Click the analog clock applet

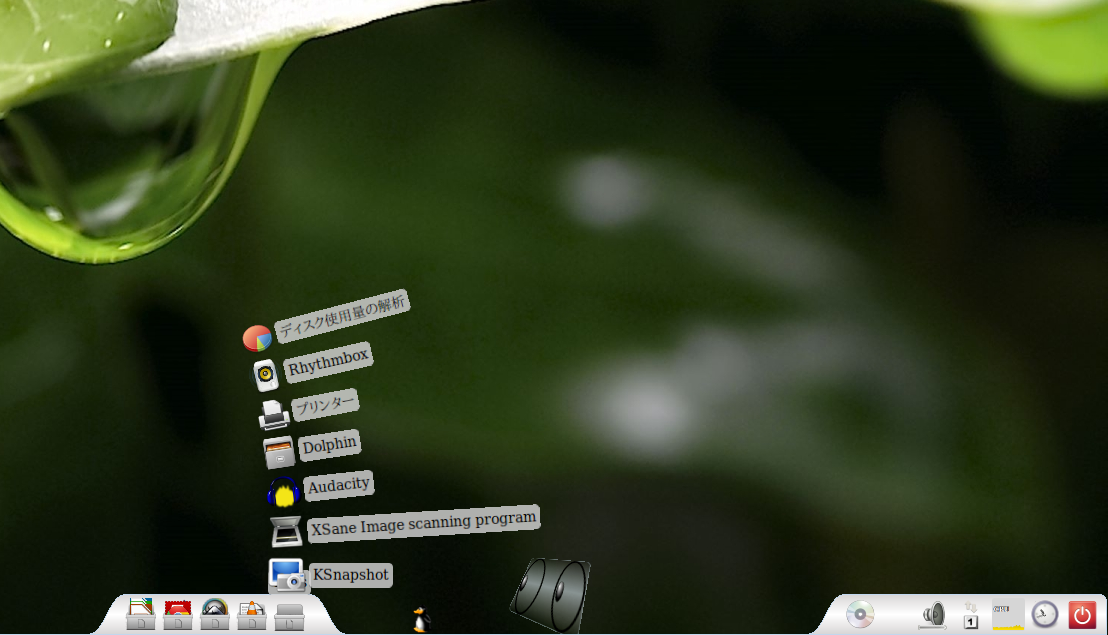point(1045,614)
